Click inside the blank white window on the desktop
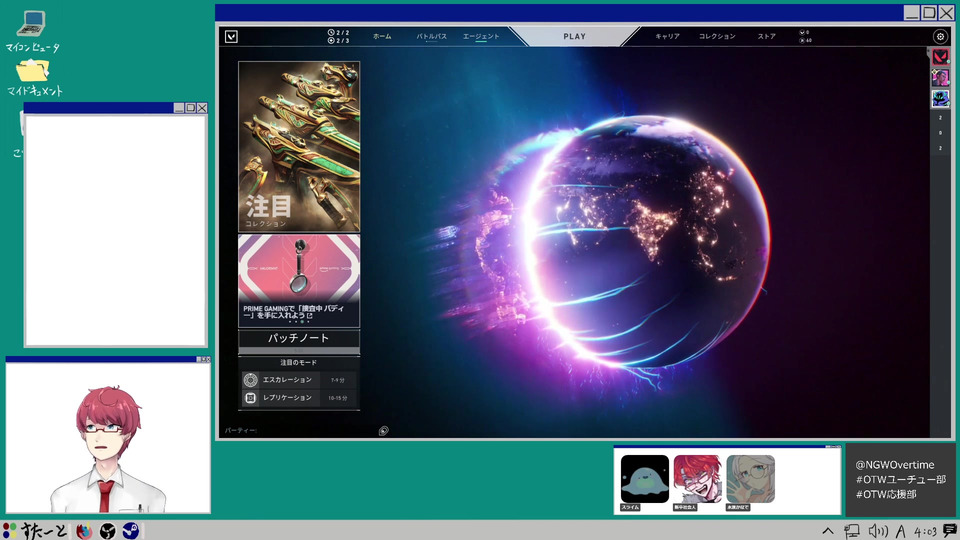This screenshot has width=960, height=540. tap(115, 231)
